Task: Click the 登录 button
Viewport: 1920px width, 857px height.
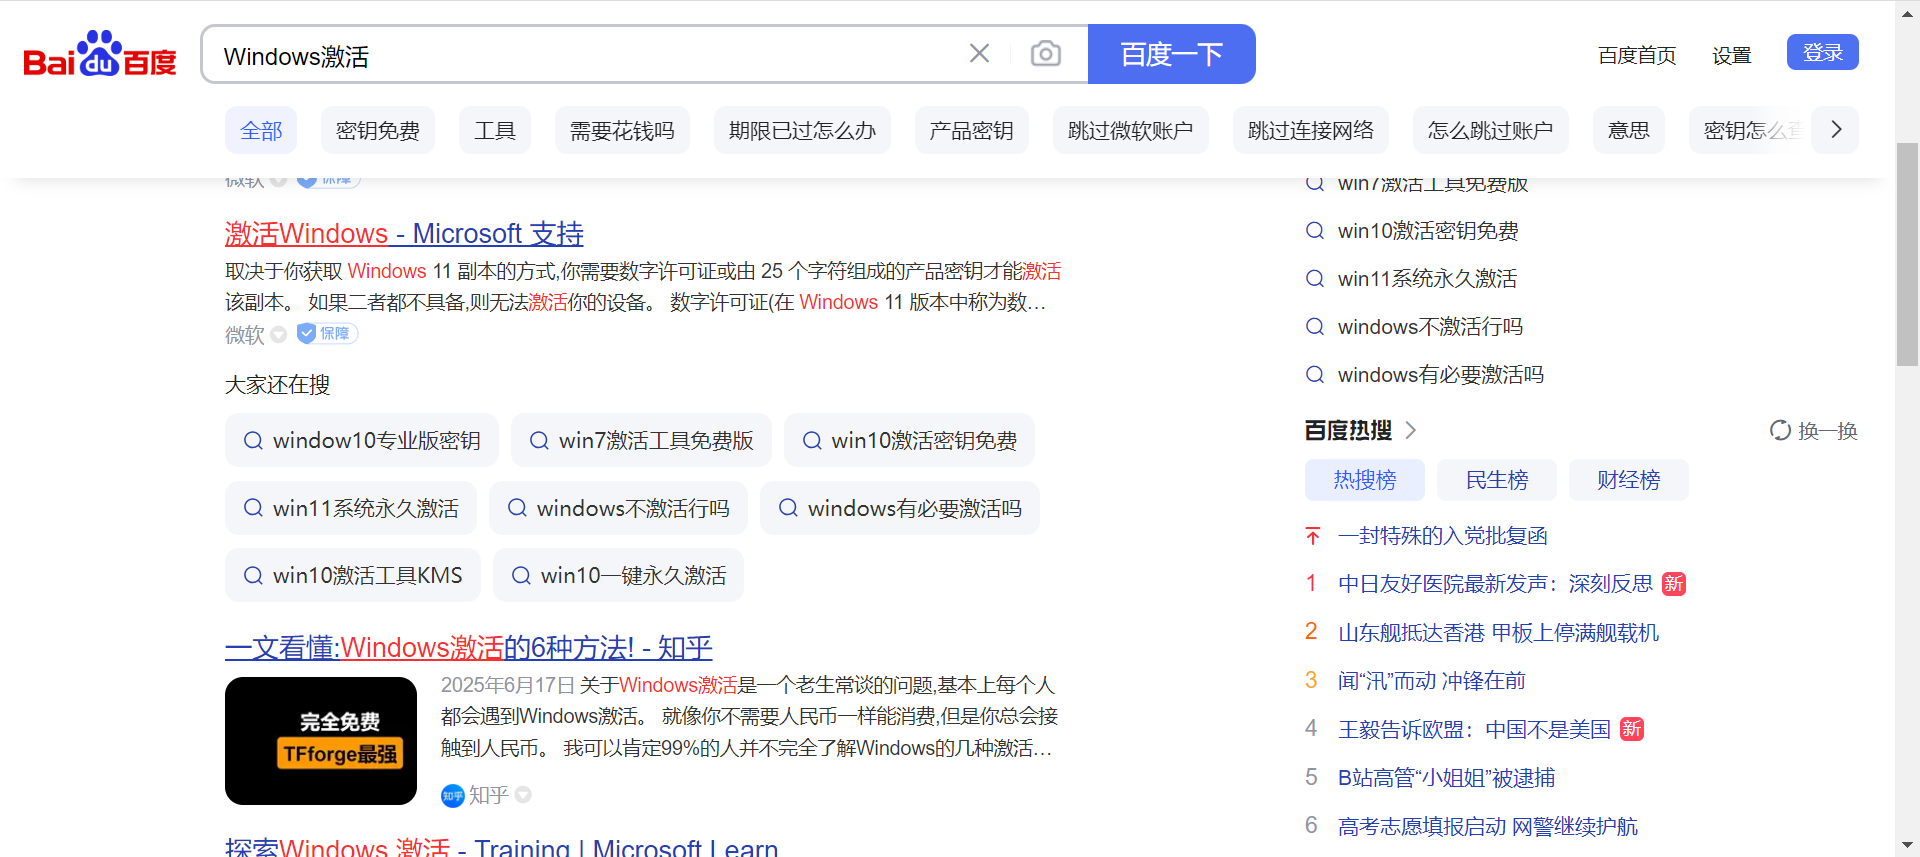Action: 1822,52
